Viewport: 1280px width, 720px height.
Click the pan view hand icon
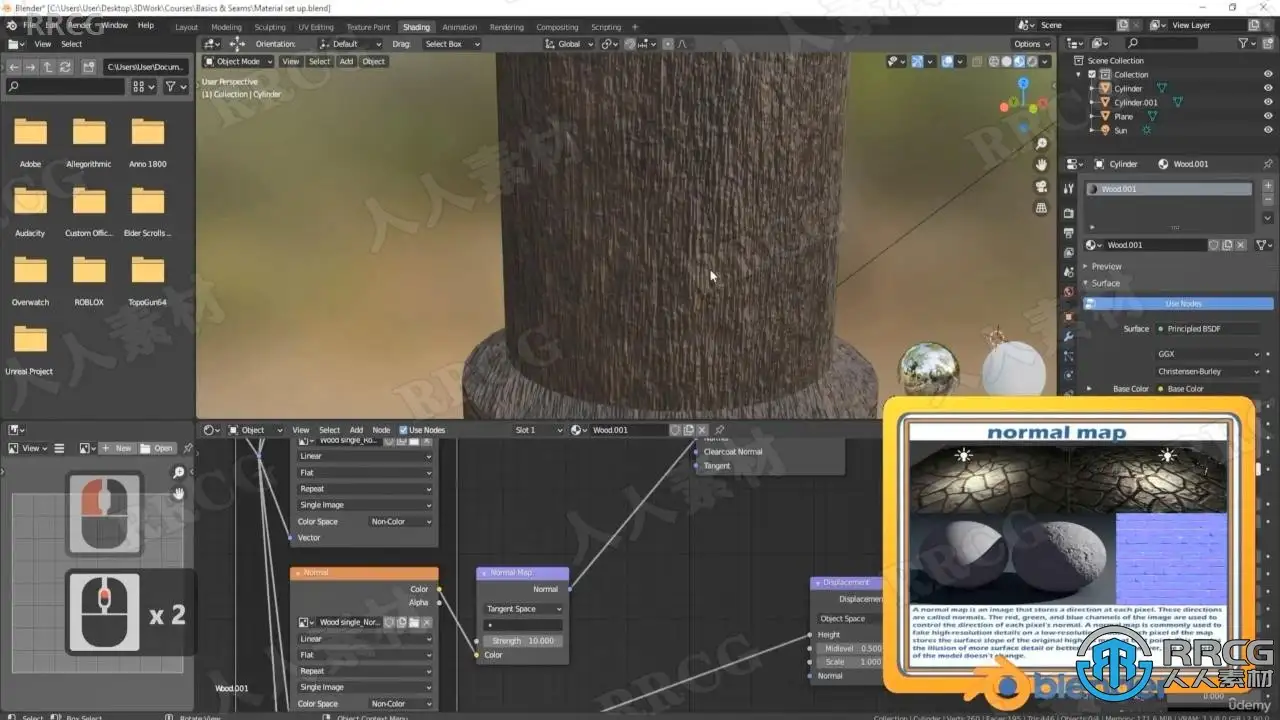click(x=1041, y=165)
